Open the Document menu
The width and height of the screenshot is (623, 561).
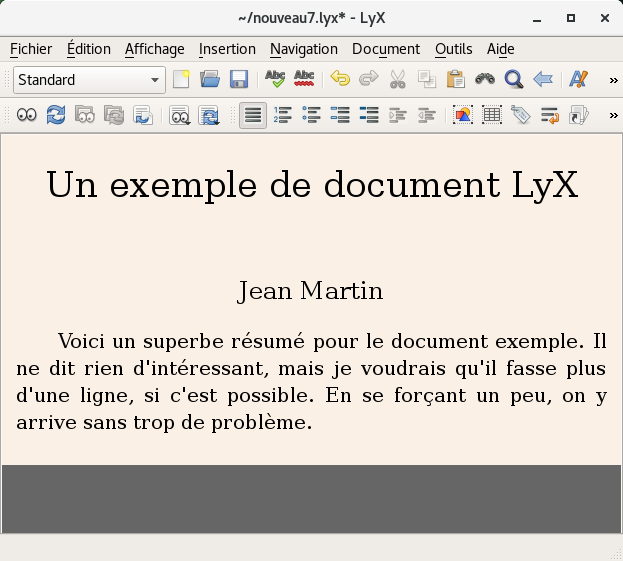pos(386,49)
